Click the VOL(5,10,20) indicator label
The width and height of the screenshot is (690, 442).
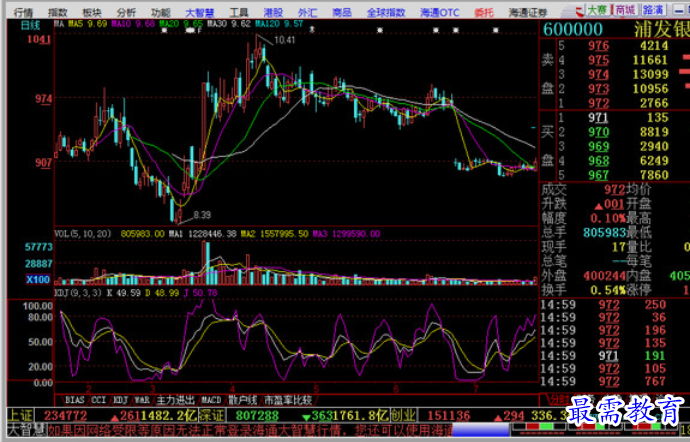coord(83,234)
